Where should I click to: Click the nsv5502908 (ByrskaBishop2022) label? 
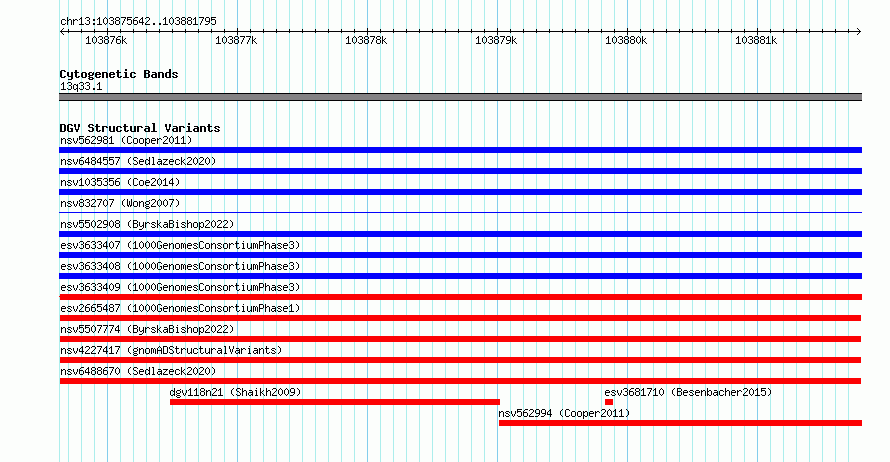[147, 224]
